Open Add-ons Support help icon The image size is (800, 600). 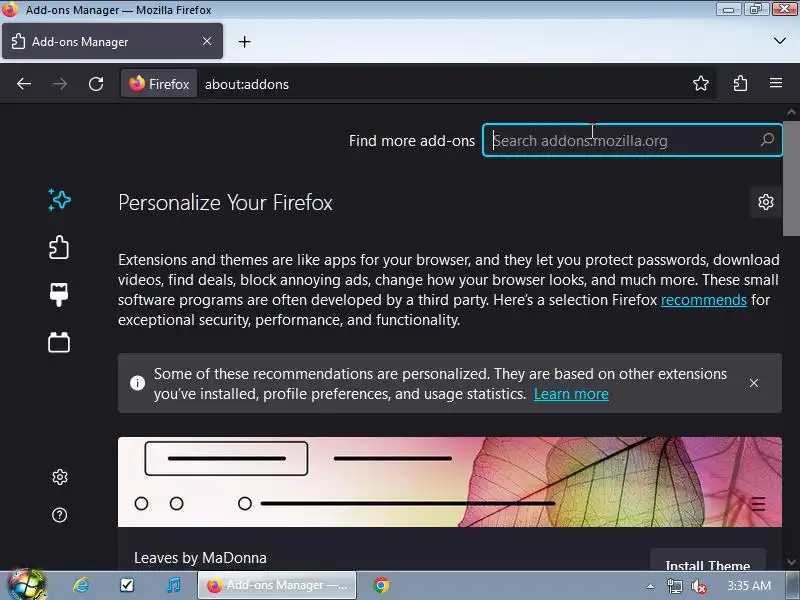60,515
